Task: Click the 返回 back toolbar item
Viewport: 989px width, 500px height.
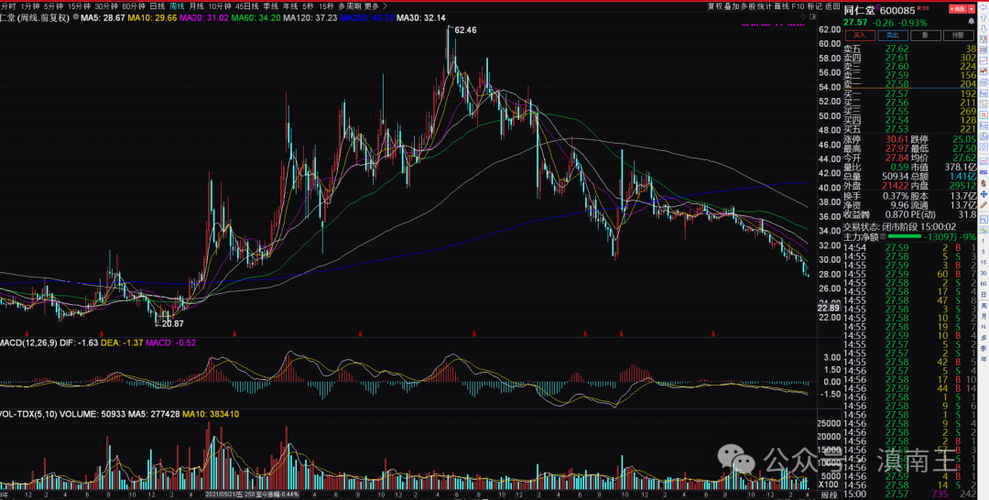Action: click(x=832, y=6)
